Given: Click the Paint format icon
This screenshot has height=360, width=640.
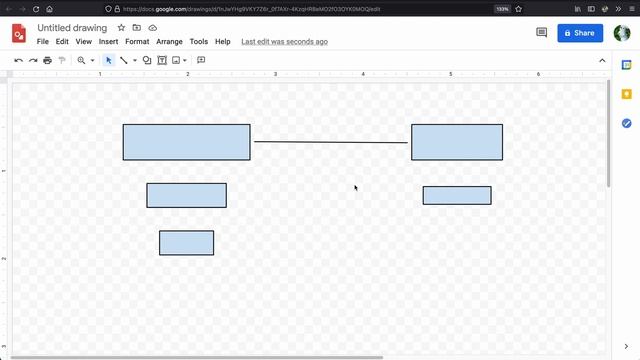Looking at the screenshot, I should 62,60.
